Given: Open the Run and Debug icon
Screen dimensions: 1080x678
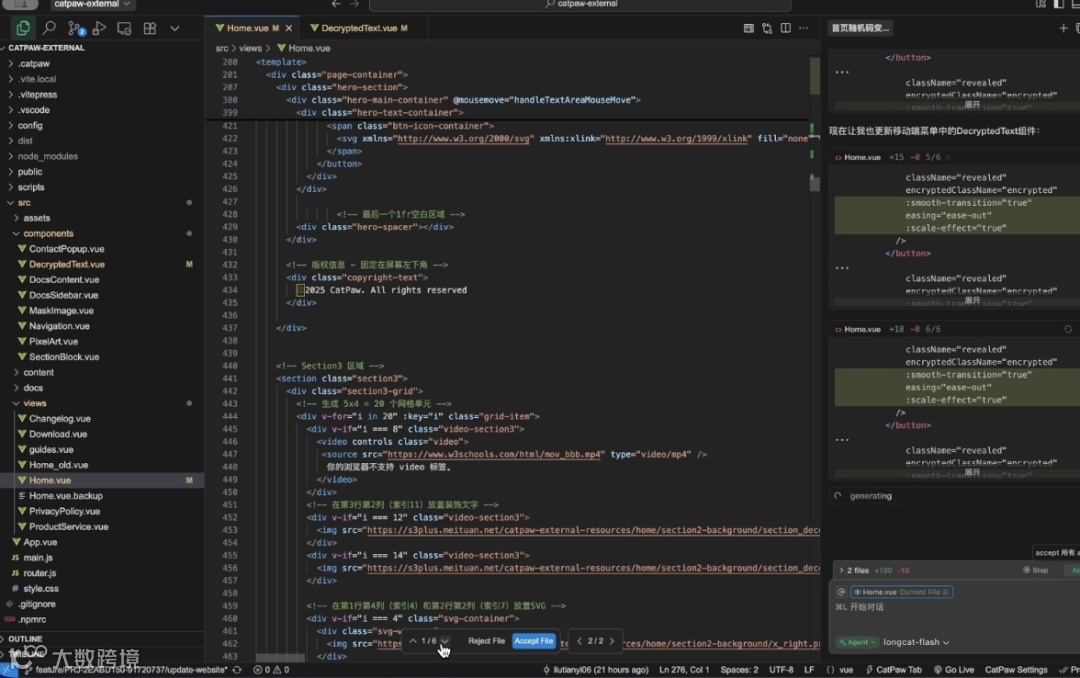Looking at the screenshot, I should [x=99, y=28].
